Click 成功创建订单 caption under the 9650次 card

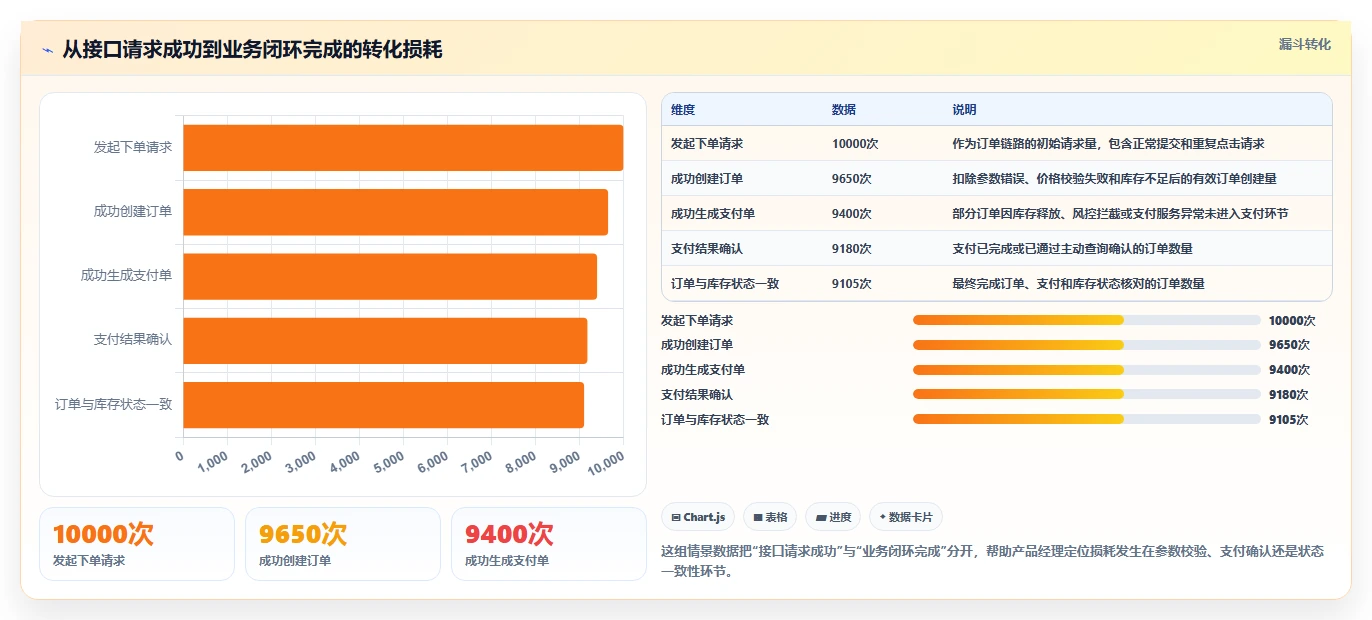click(295, 561)
